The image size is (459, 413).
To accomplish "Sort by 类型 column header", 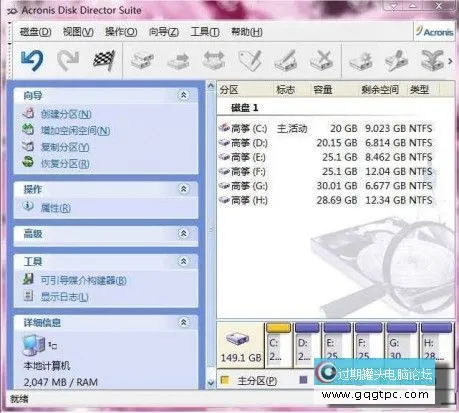I will [424, 89].
